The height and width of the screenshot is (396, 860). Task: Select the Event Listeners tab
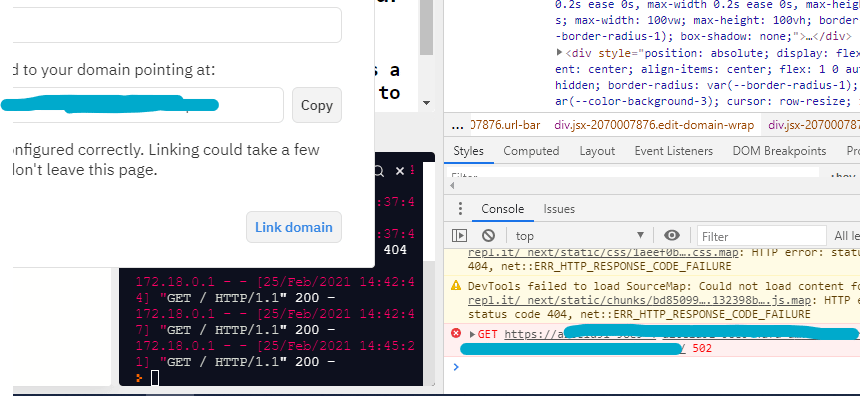[x=674, y=151]
